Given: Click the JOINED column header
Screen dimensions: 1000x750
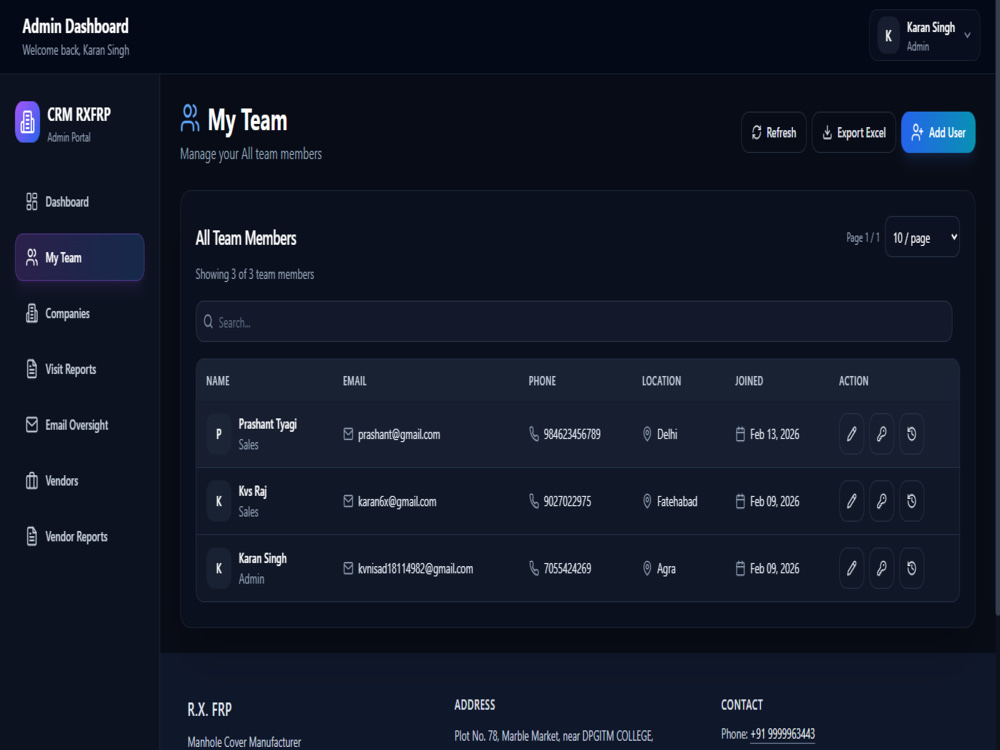Looking at the screenshot, I should coord(749,381).
